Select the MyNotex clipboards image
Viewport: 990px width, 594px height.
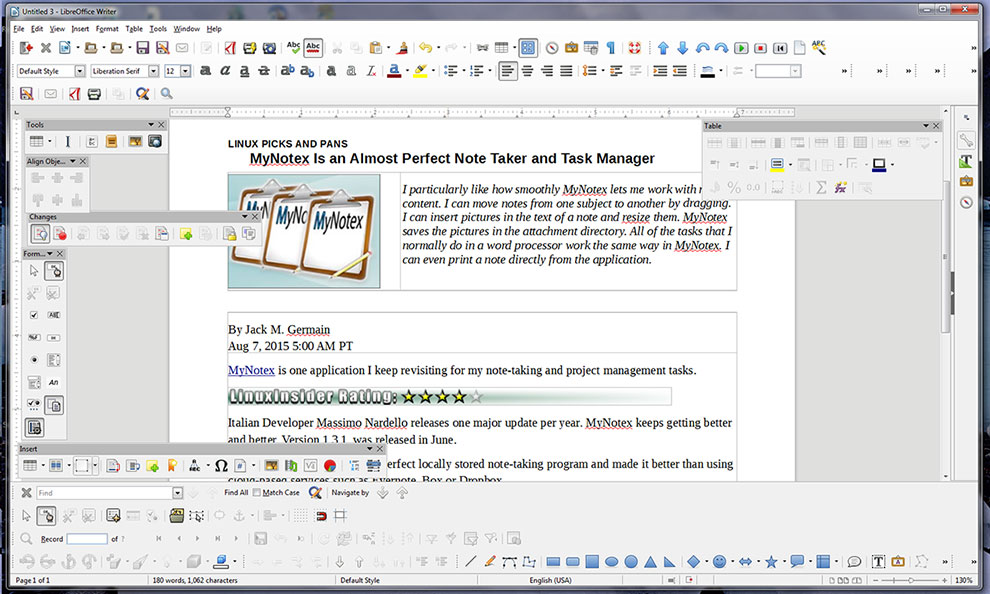[304, 232]
